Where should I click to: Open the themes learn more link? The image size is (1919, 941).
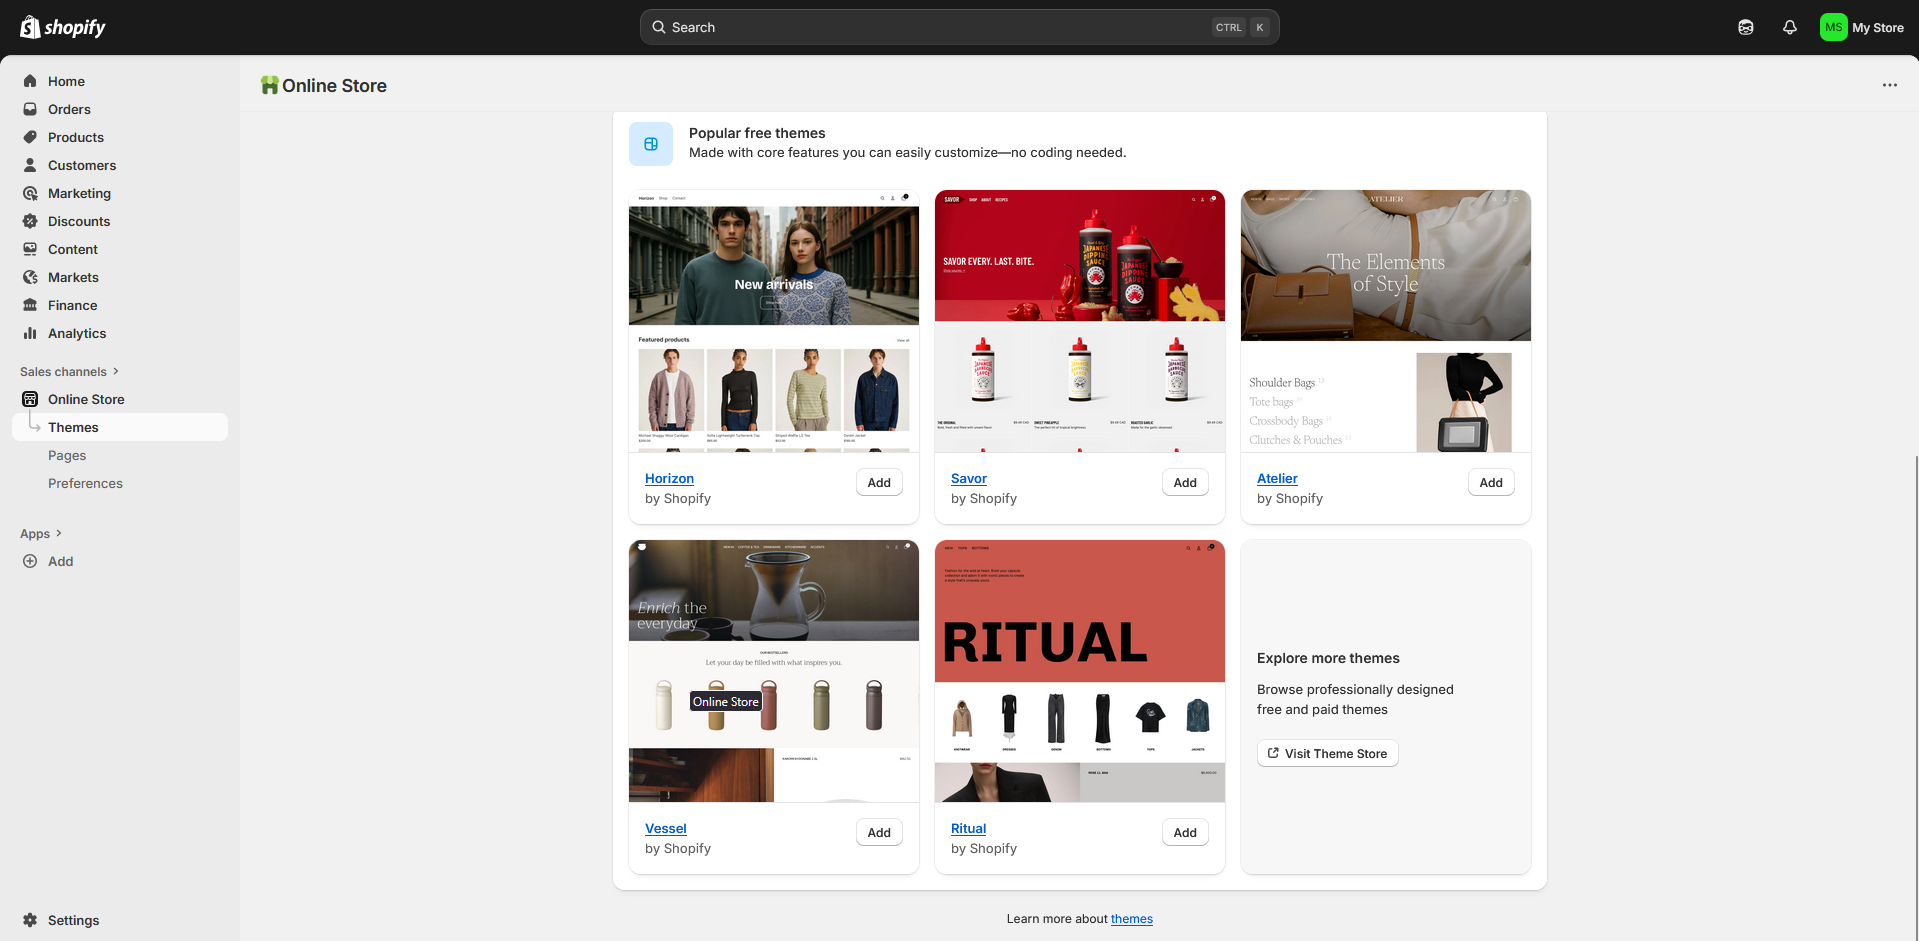tap(1131, 918)
